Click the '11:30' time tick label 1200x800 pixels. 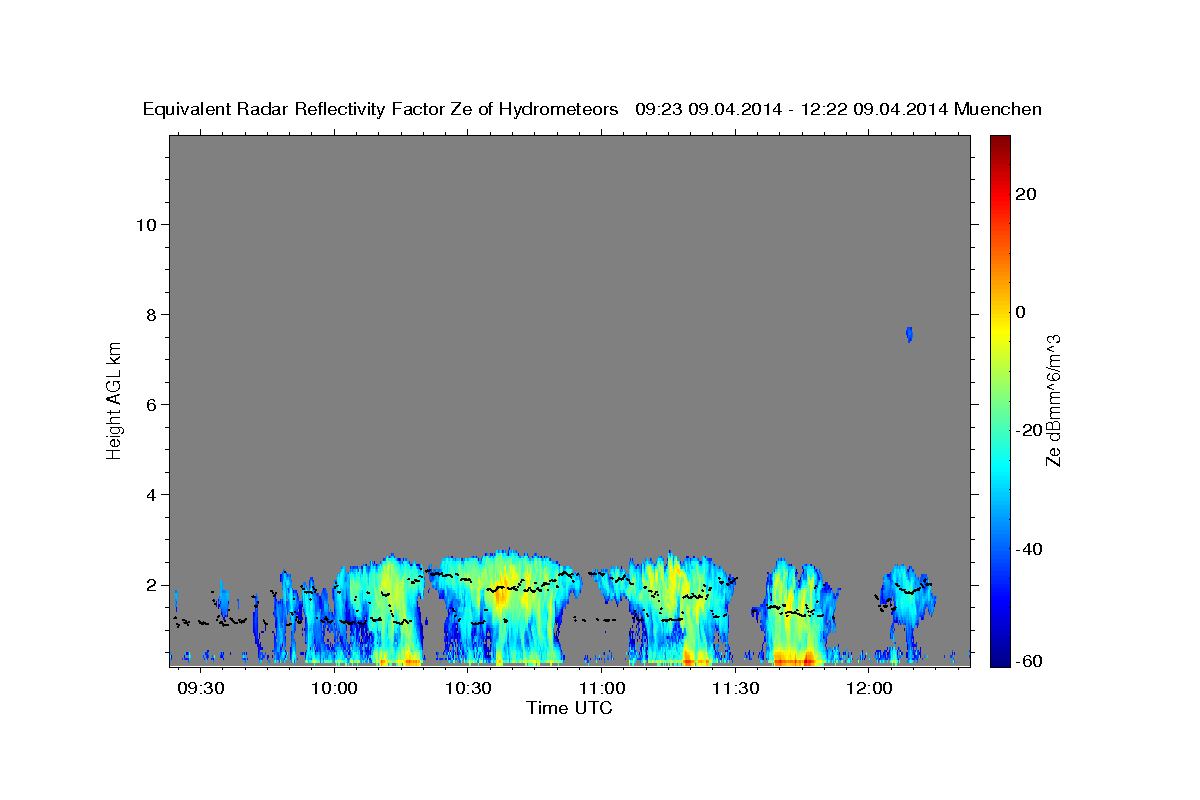coord(736,688)
